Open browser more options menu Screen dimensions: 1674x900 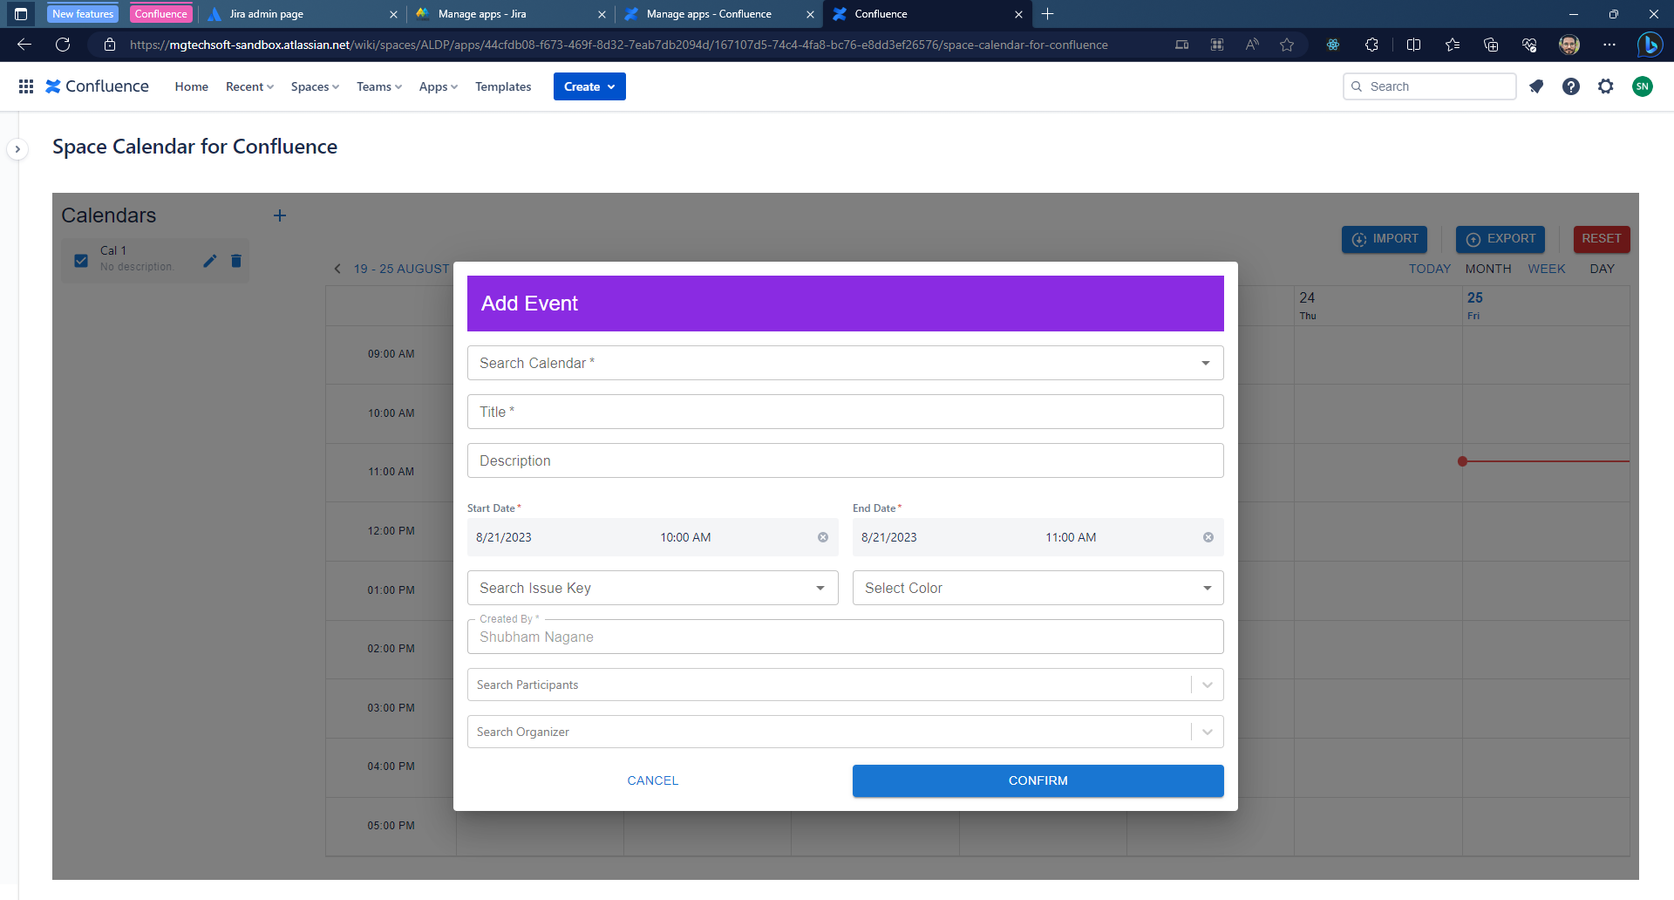1609,45
